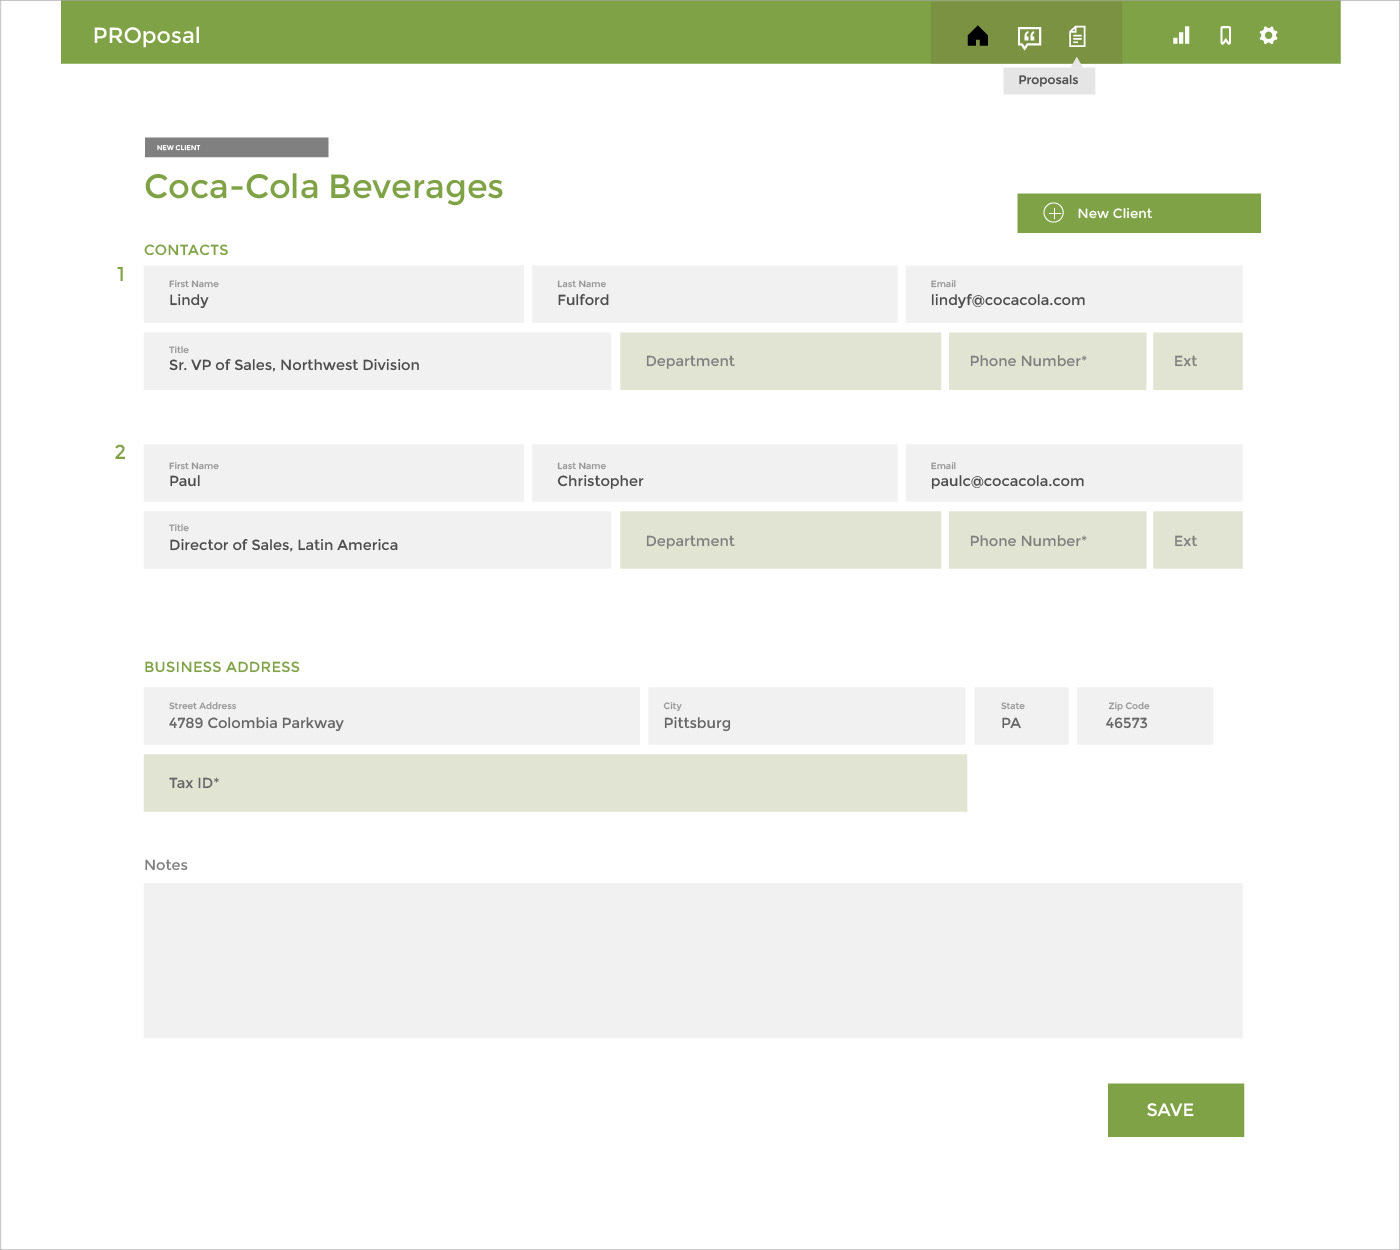This screenshot has width=1400, height=1250.
Task: Click contact 1 Ext field
Action: [x=1198, y=361]
